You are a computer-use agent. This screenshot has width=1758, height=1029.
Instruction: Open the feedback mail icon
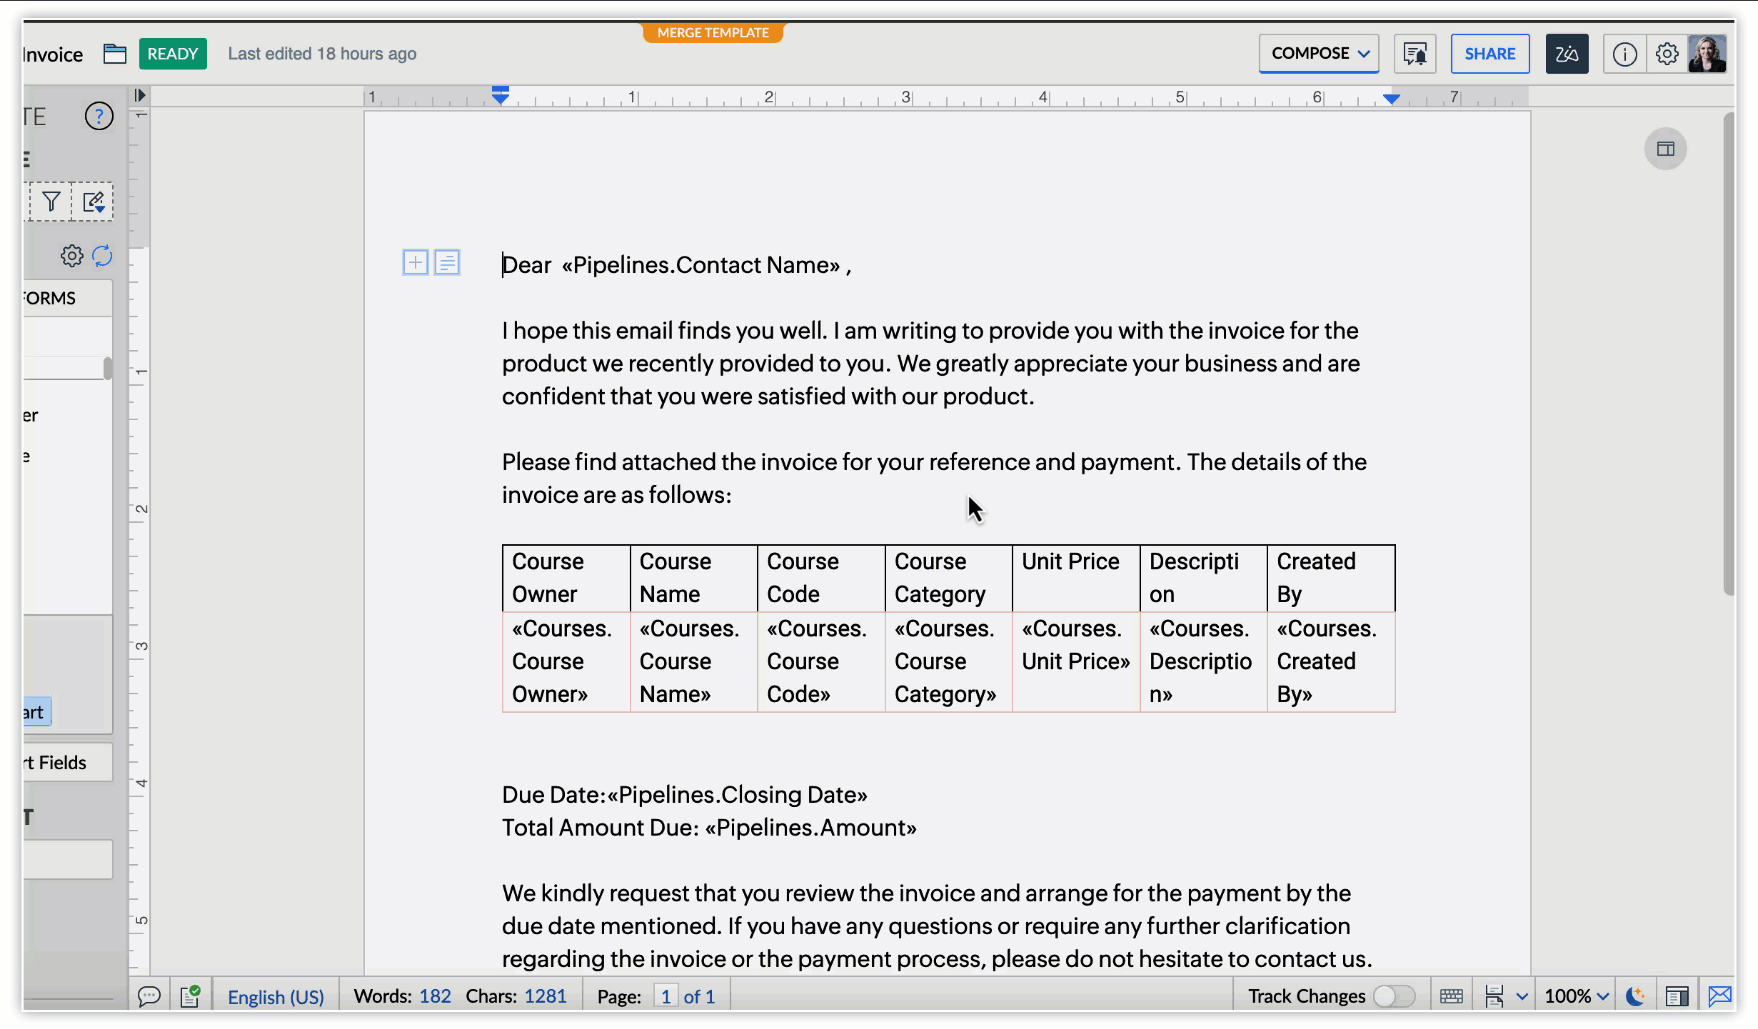[1719, 996]
